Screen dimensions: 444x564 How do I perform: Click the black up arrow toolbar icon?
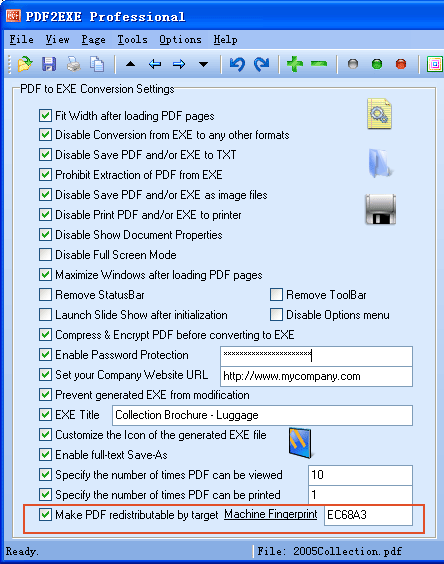pyautogui.click(x=130, y=64)
